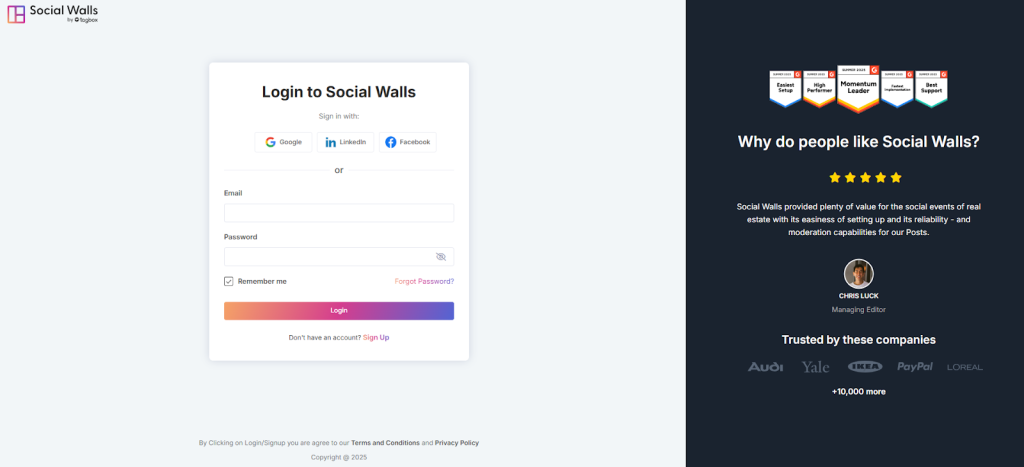Open the Forgot Password link
Viewport: 1024px width, 467px height.
[x=424, y=281]
